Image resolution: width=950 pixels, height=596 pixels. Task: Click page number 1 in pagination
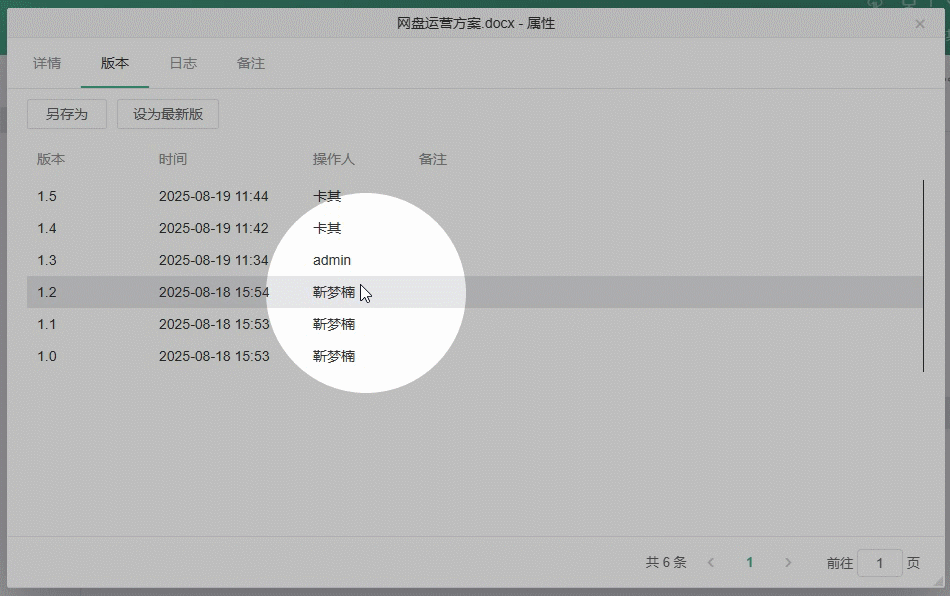point(749,562)
